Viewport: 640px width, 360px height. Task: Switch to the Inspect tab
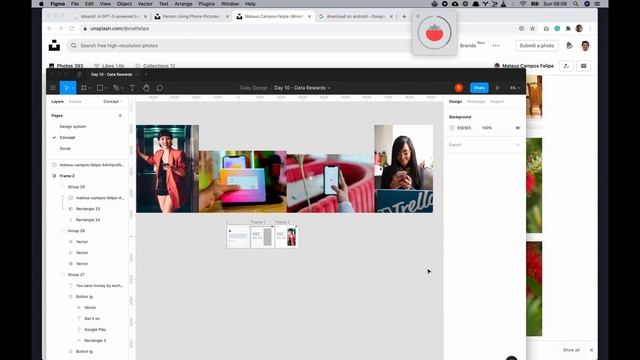pos(497,101)
